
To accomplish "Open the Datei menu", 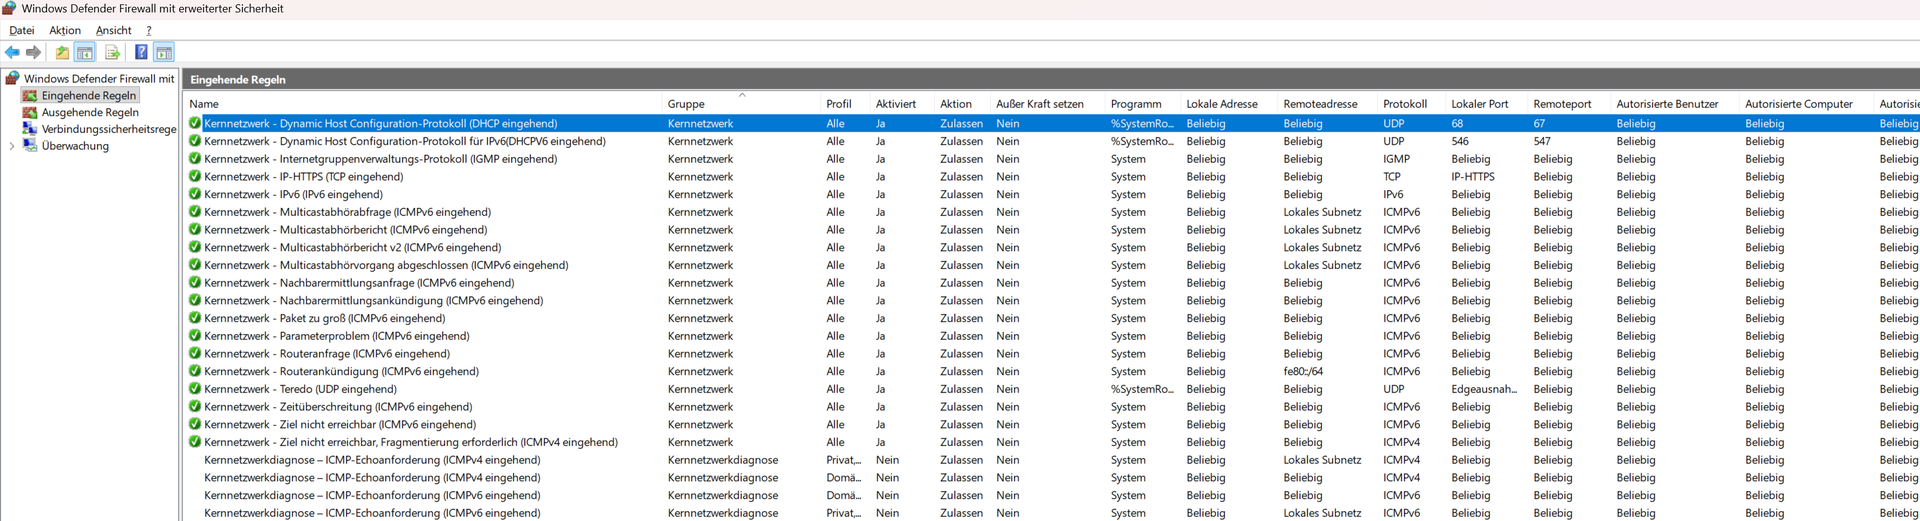I will coord(22,31).
